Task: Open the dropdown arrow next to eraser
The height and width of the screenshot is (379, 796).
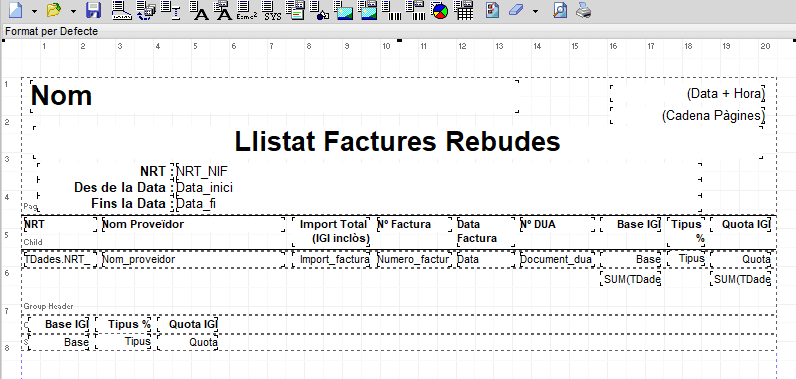Action: click(x=535, y=11)
